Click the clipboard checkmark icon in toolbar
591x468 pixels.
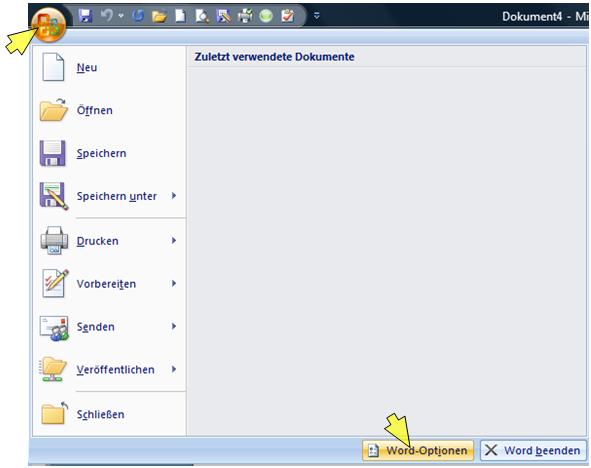287,16
